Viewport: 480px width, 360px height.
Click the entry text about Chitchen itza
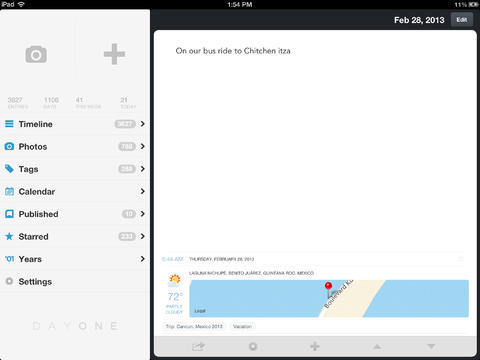[233, 51]
